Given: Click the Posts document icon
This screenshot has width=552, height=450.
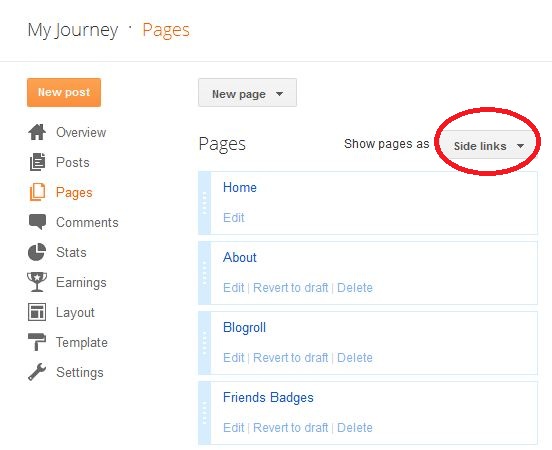Looking at the screenshot, I should 37,162.
